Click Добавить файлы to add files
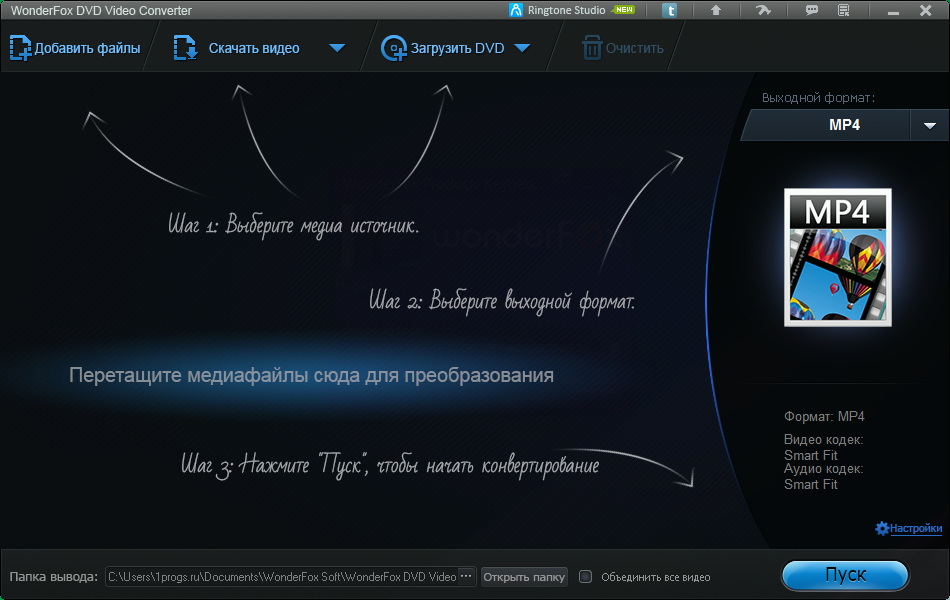Screen dimensions: 950x600 75,48
